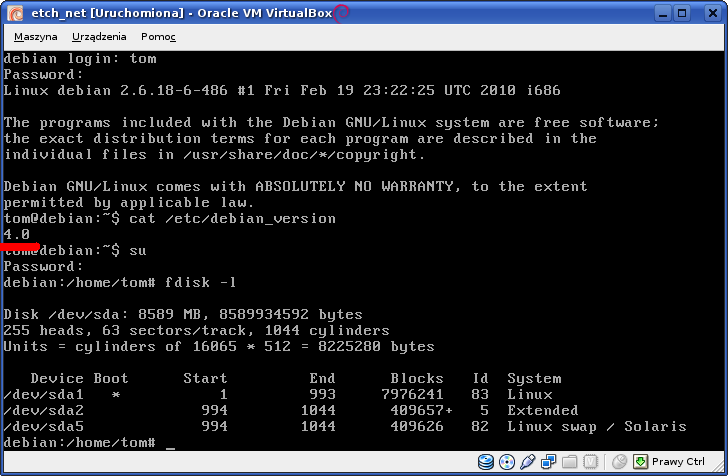This screenshot has height=476, width=728.
Task: Click the 4.0 version output text
Action: (x=17, y=234)
